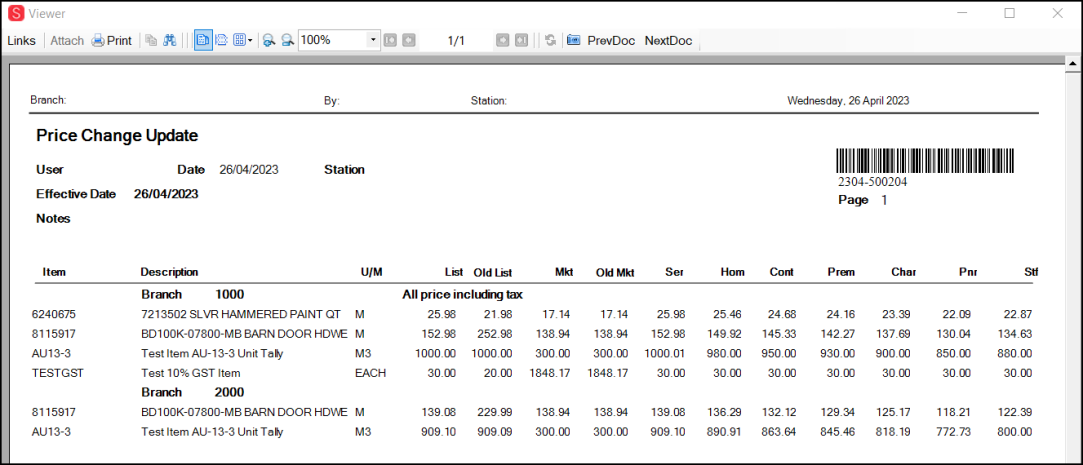Click barcode number 2304-500204
This screenshot has width=1083, height=465.
(x=872, y=183)
